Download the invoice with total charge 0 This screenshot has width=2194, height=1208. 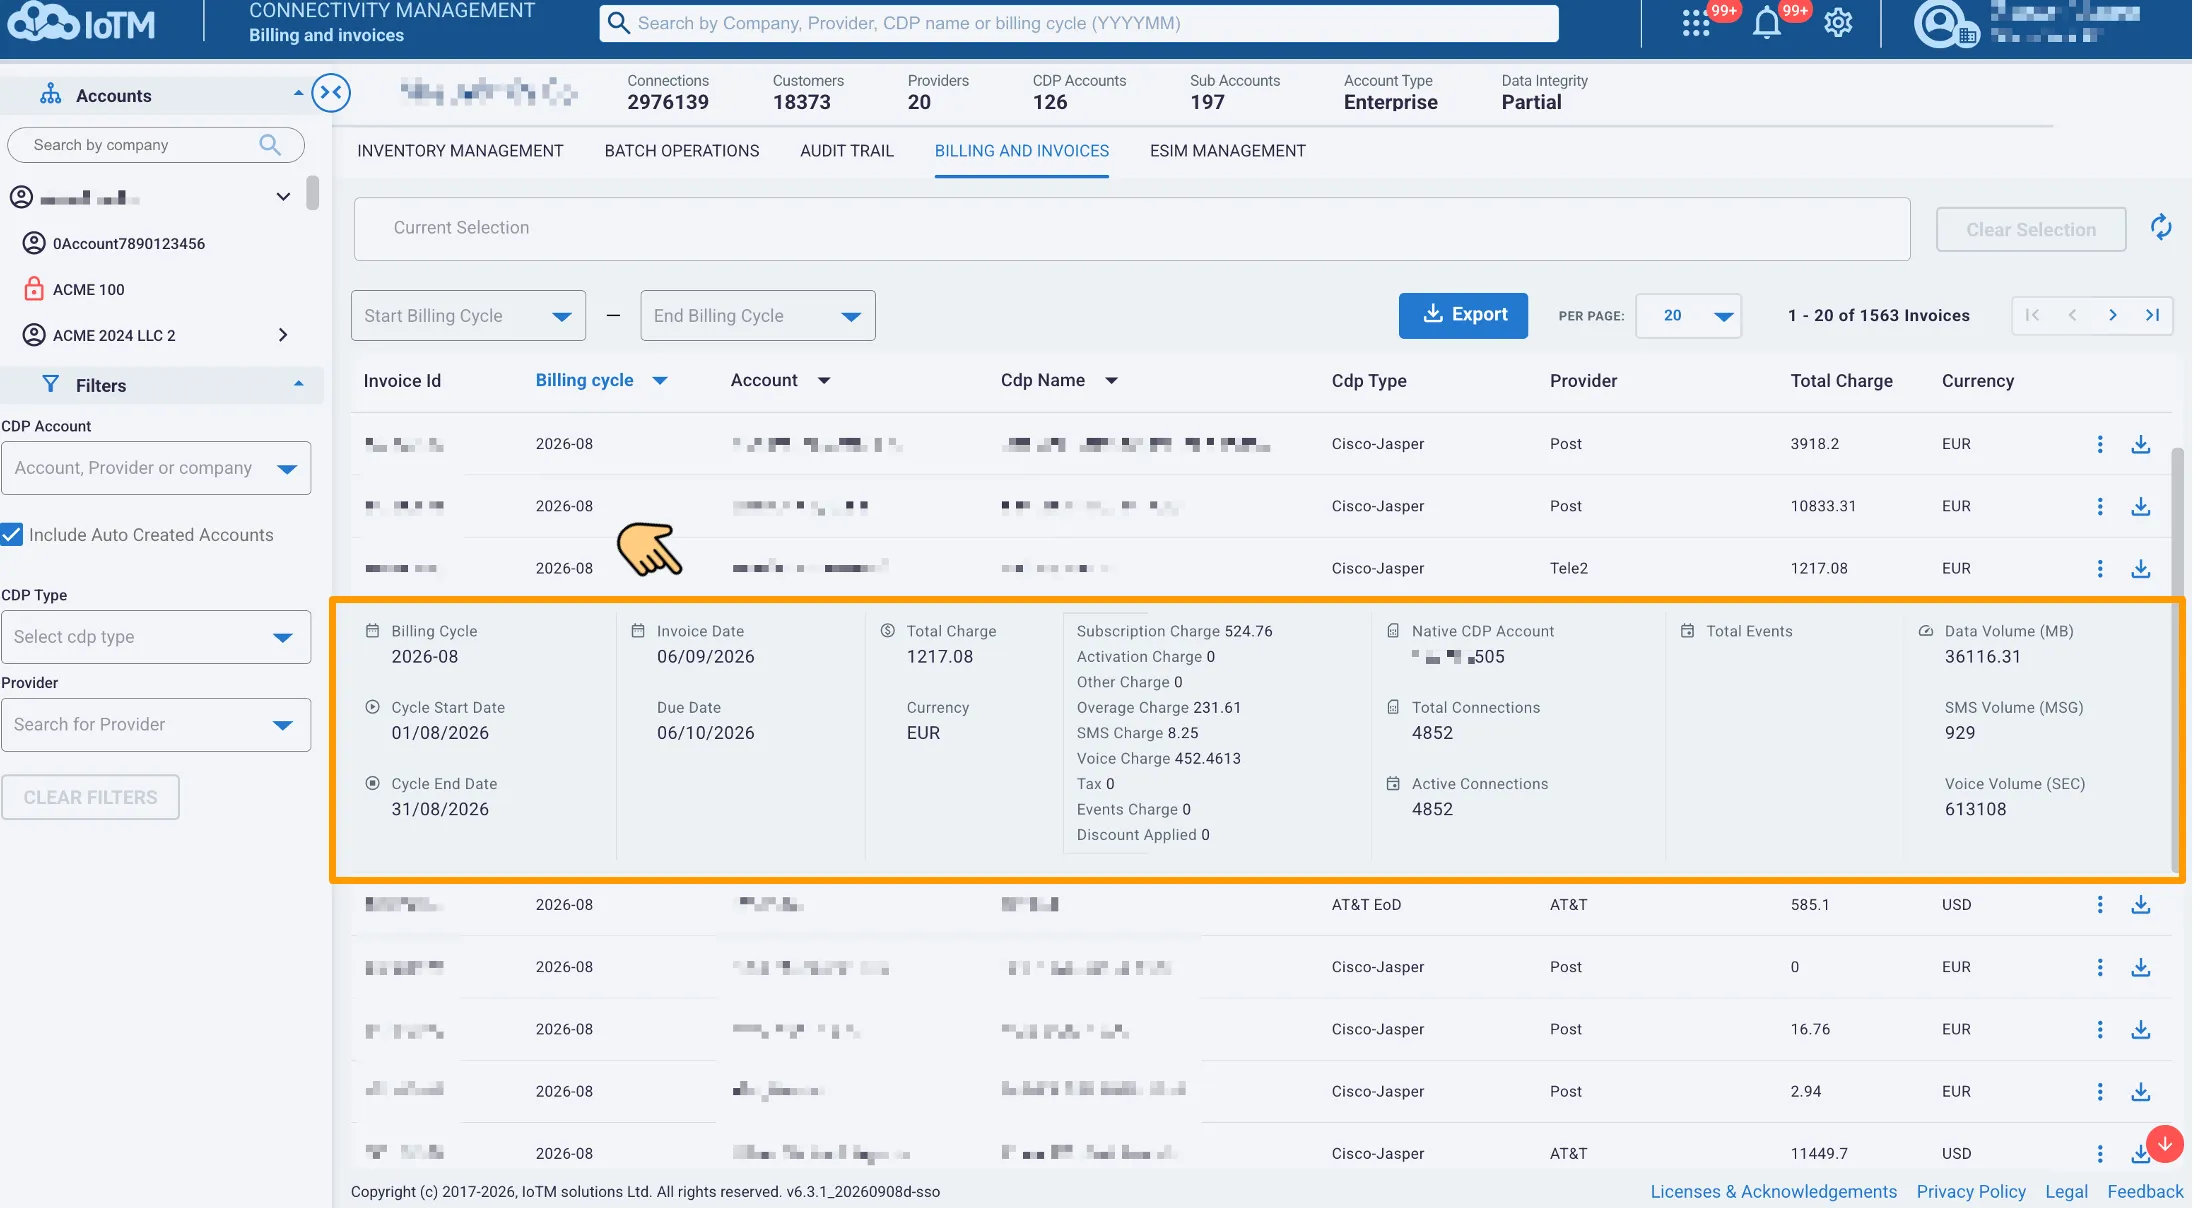click(x=2140, y=967)
